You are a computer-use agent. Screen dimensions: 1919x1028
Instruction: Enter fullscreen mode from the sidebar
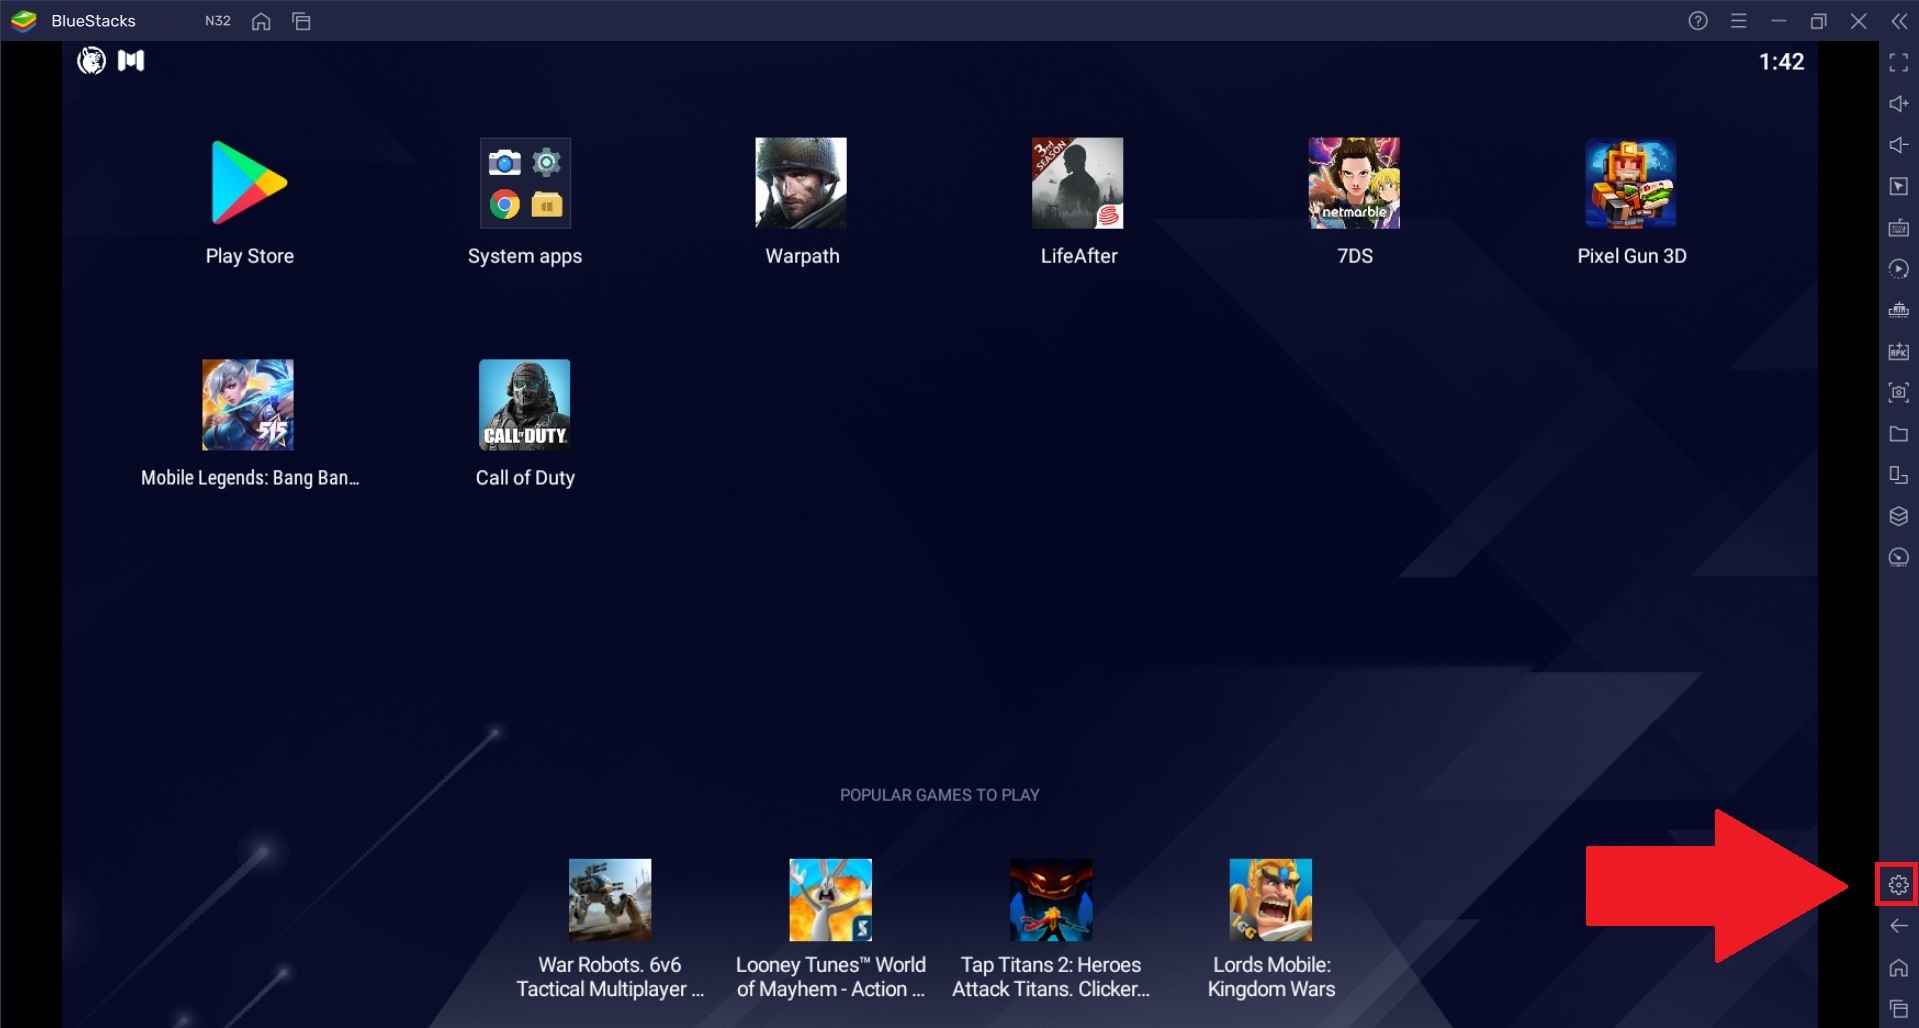pyautogui.click(x=1897, y=63)
